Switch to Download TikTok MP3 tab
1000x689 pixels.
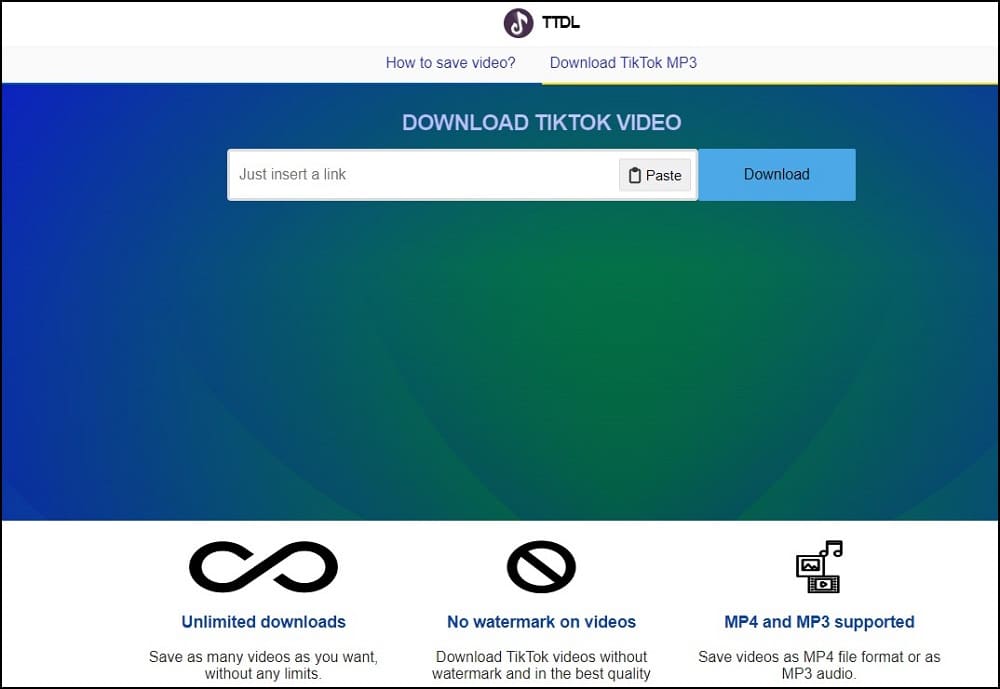click(623, 63)
